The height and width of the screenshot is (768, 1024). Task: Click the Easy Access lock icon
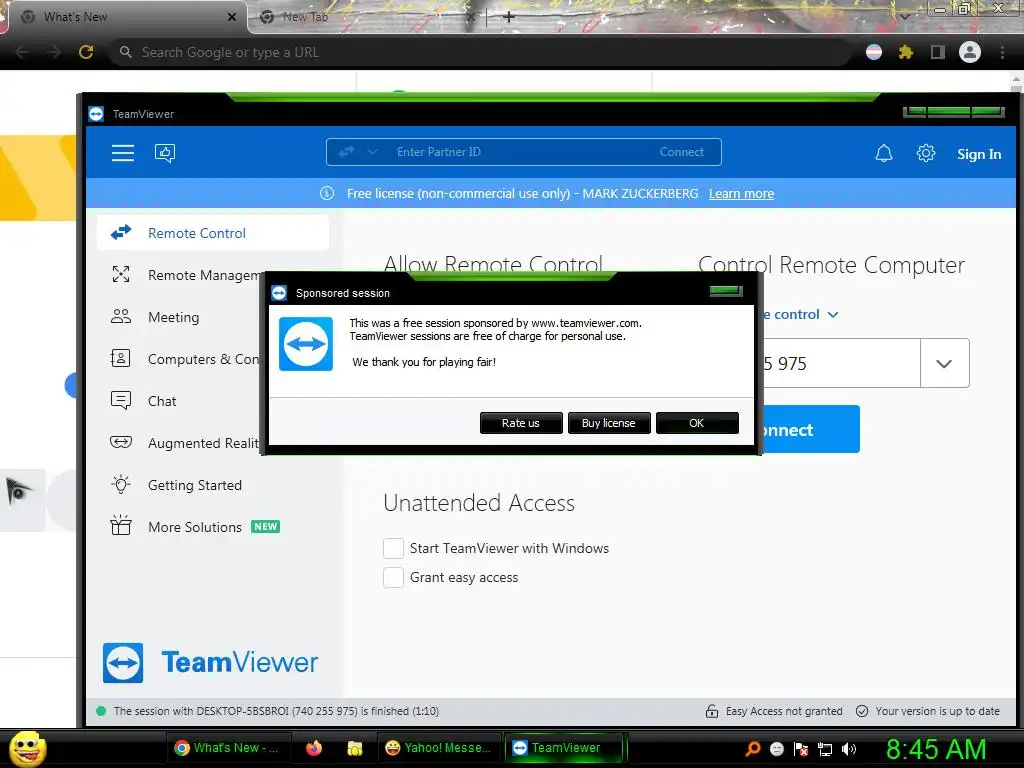point(712,711)
